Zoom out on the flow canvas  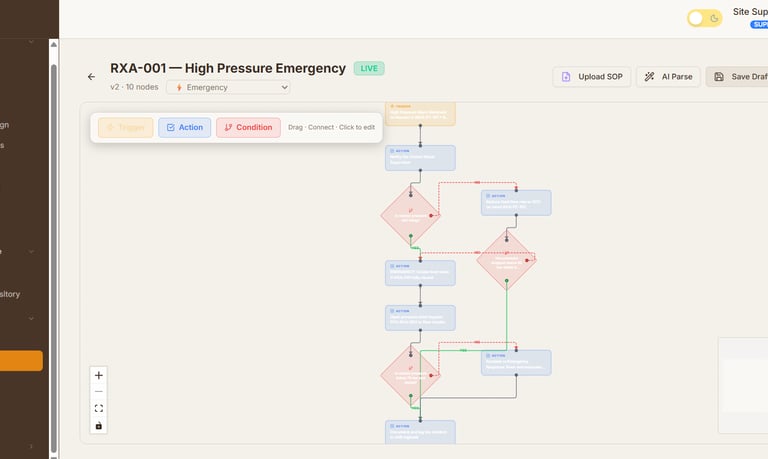(x=98, y=392)
